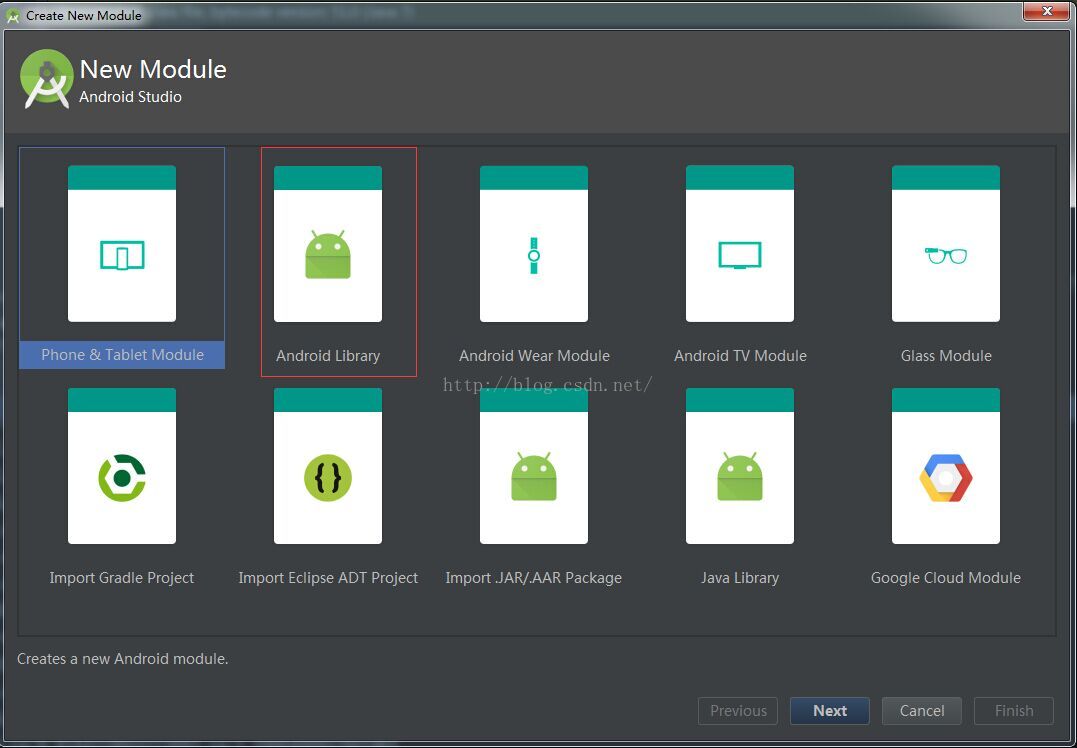The height and width of the screenshot is (748, 1077).
Task: Click the 'Android Wear Module' label
Action: pos(534,356)
